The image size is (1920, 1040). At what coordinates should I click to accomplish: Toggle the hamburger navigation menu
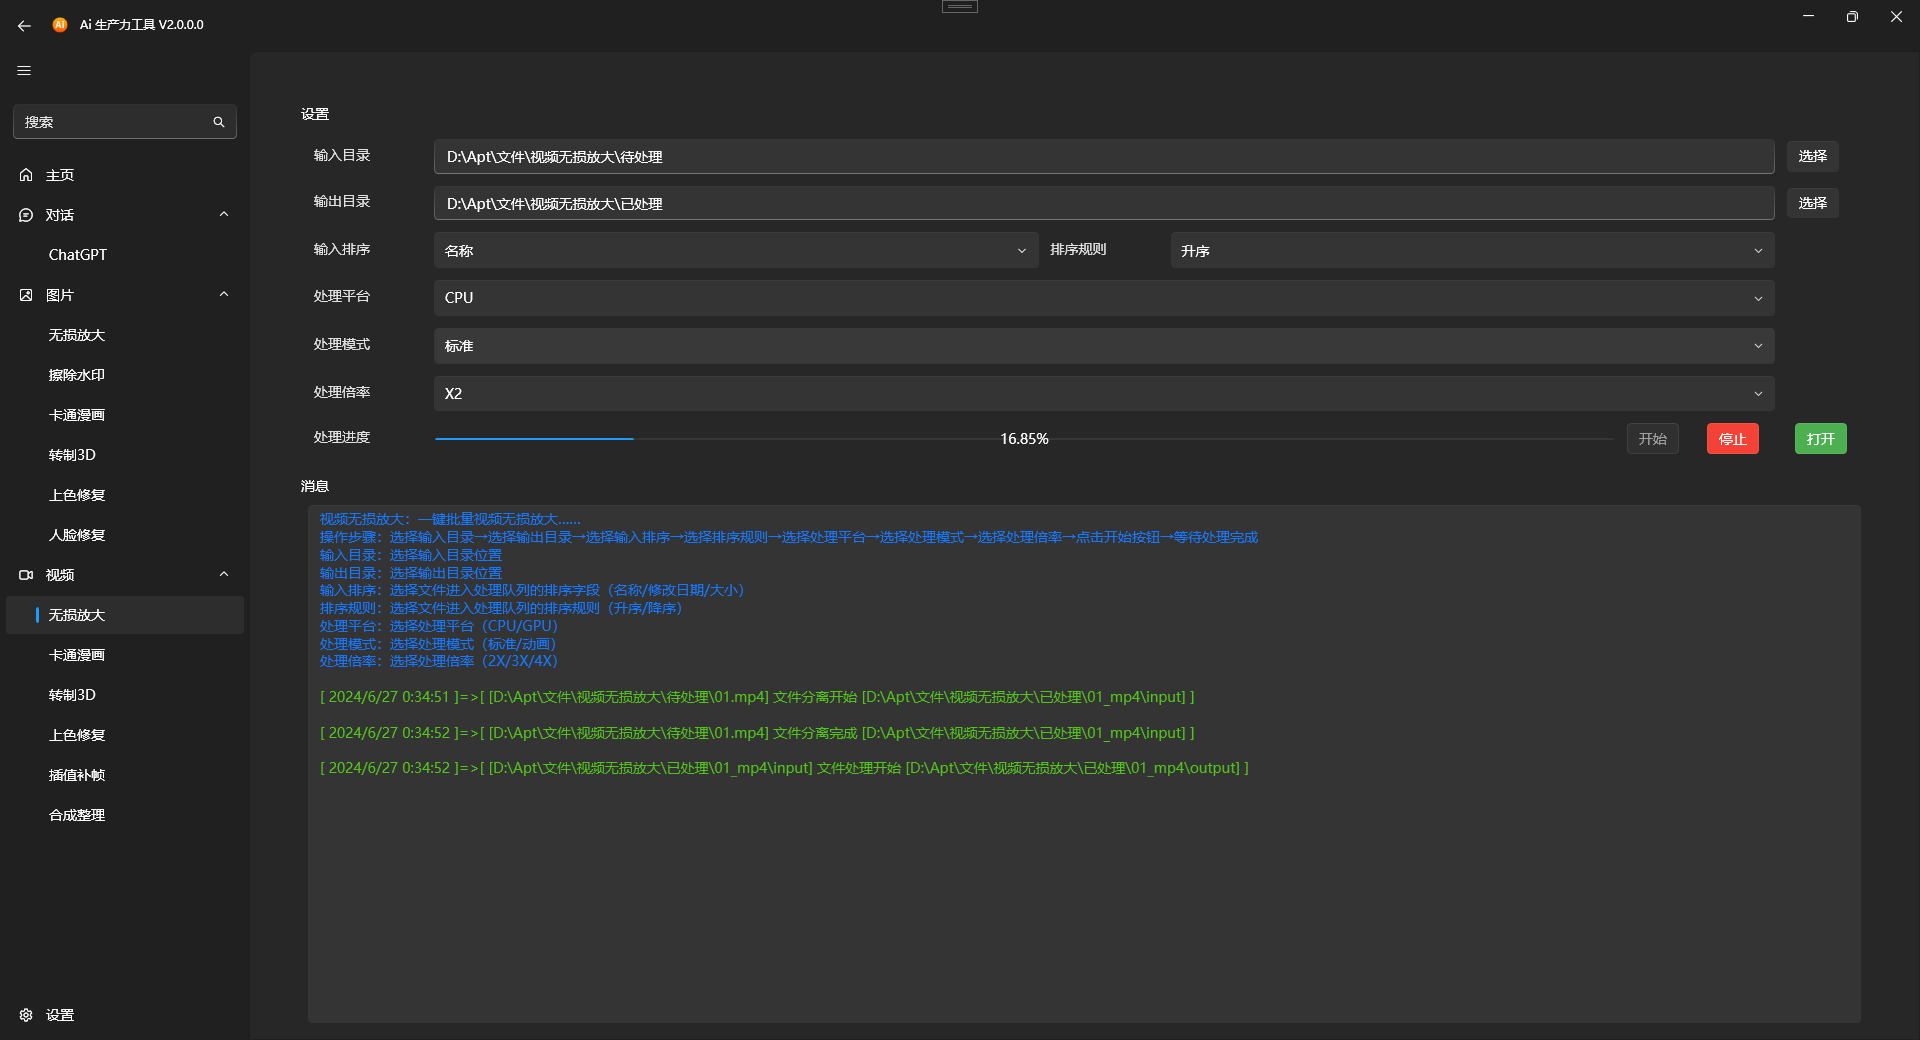pyautogui.click(x=24, y=70)
